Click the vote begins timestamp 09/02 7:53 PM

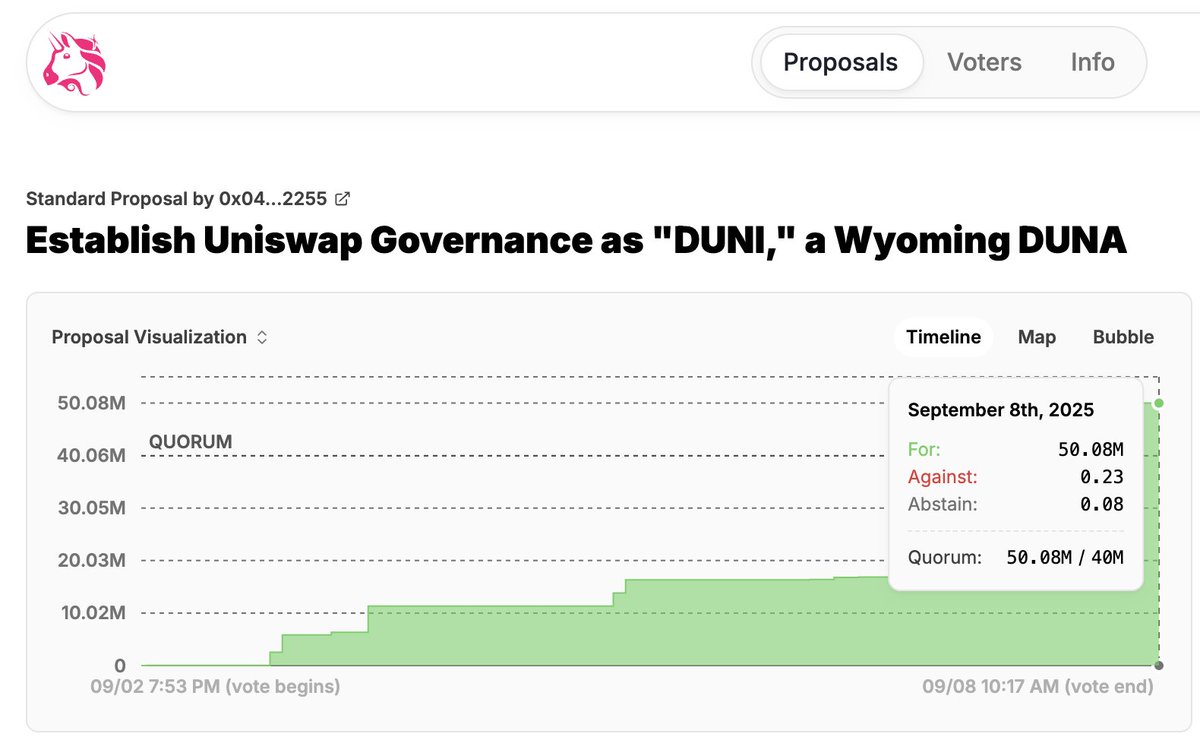click(215, 686)
